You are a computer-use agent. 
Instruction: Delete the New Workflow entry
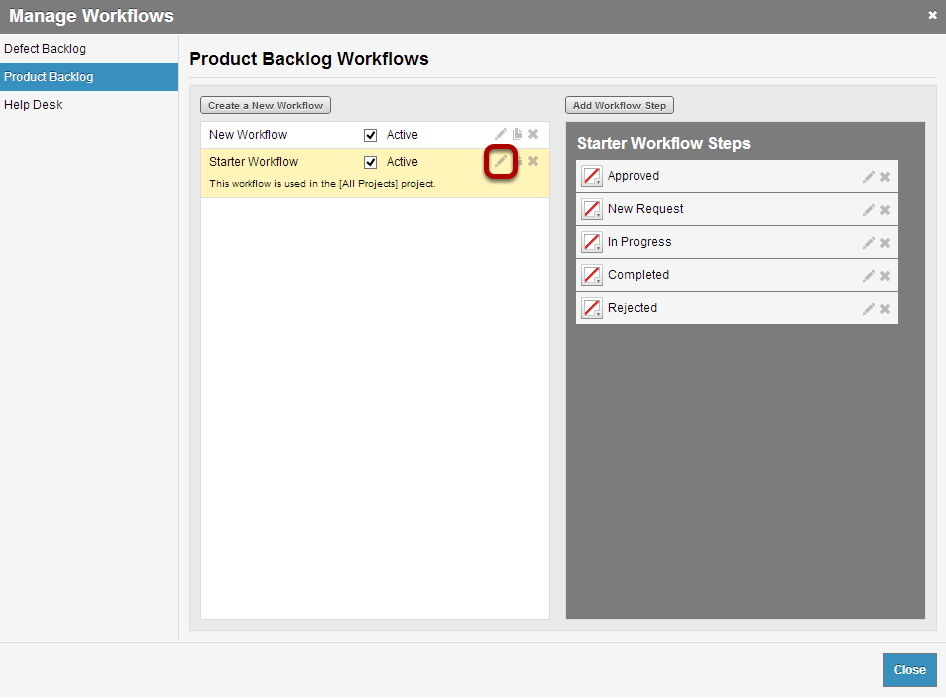[533, 134]
